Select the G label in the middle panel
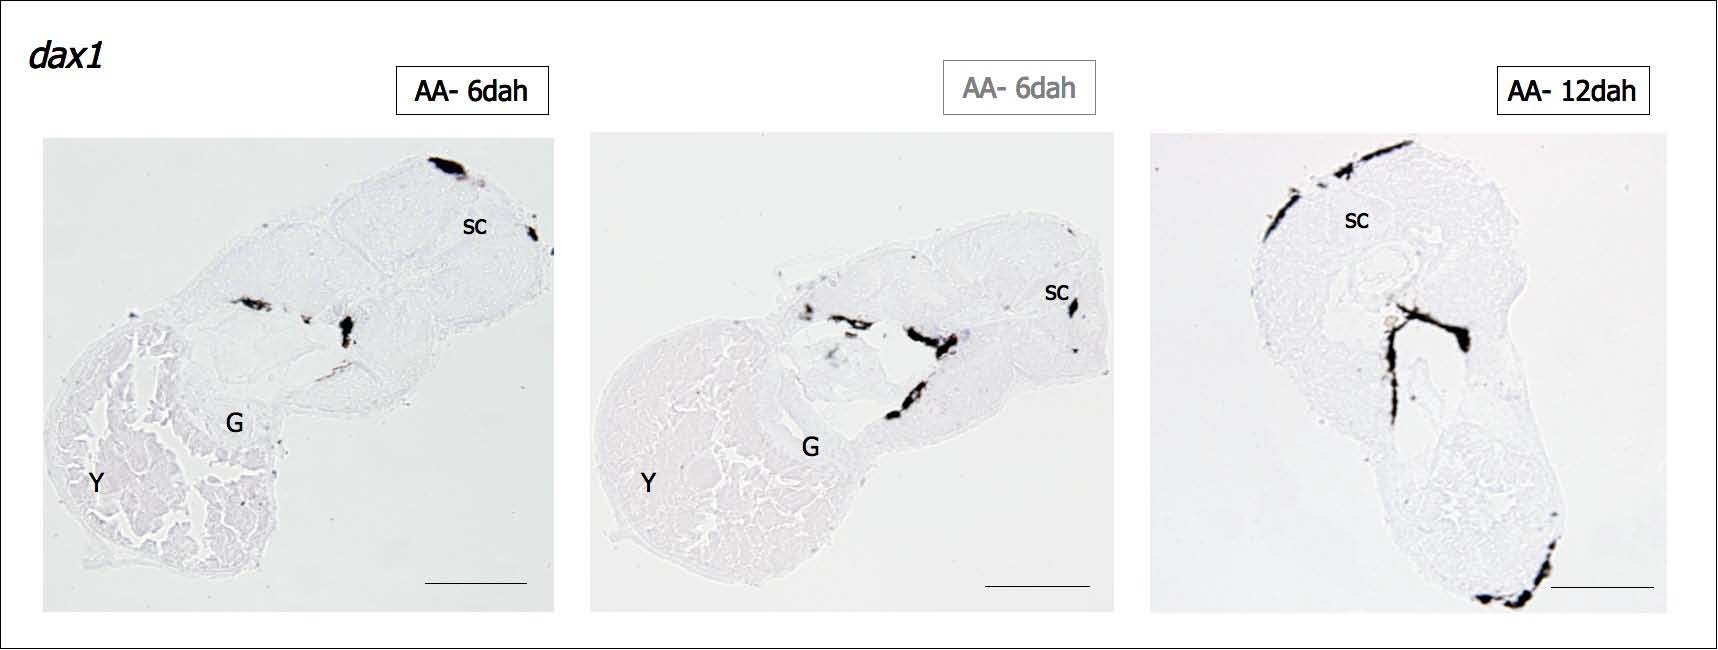This screenshot has width=1718, height=650. [x=811, y=447]
